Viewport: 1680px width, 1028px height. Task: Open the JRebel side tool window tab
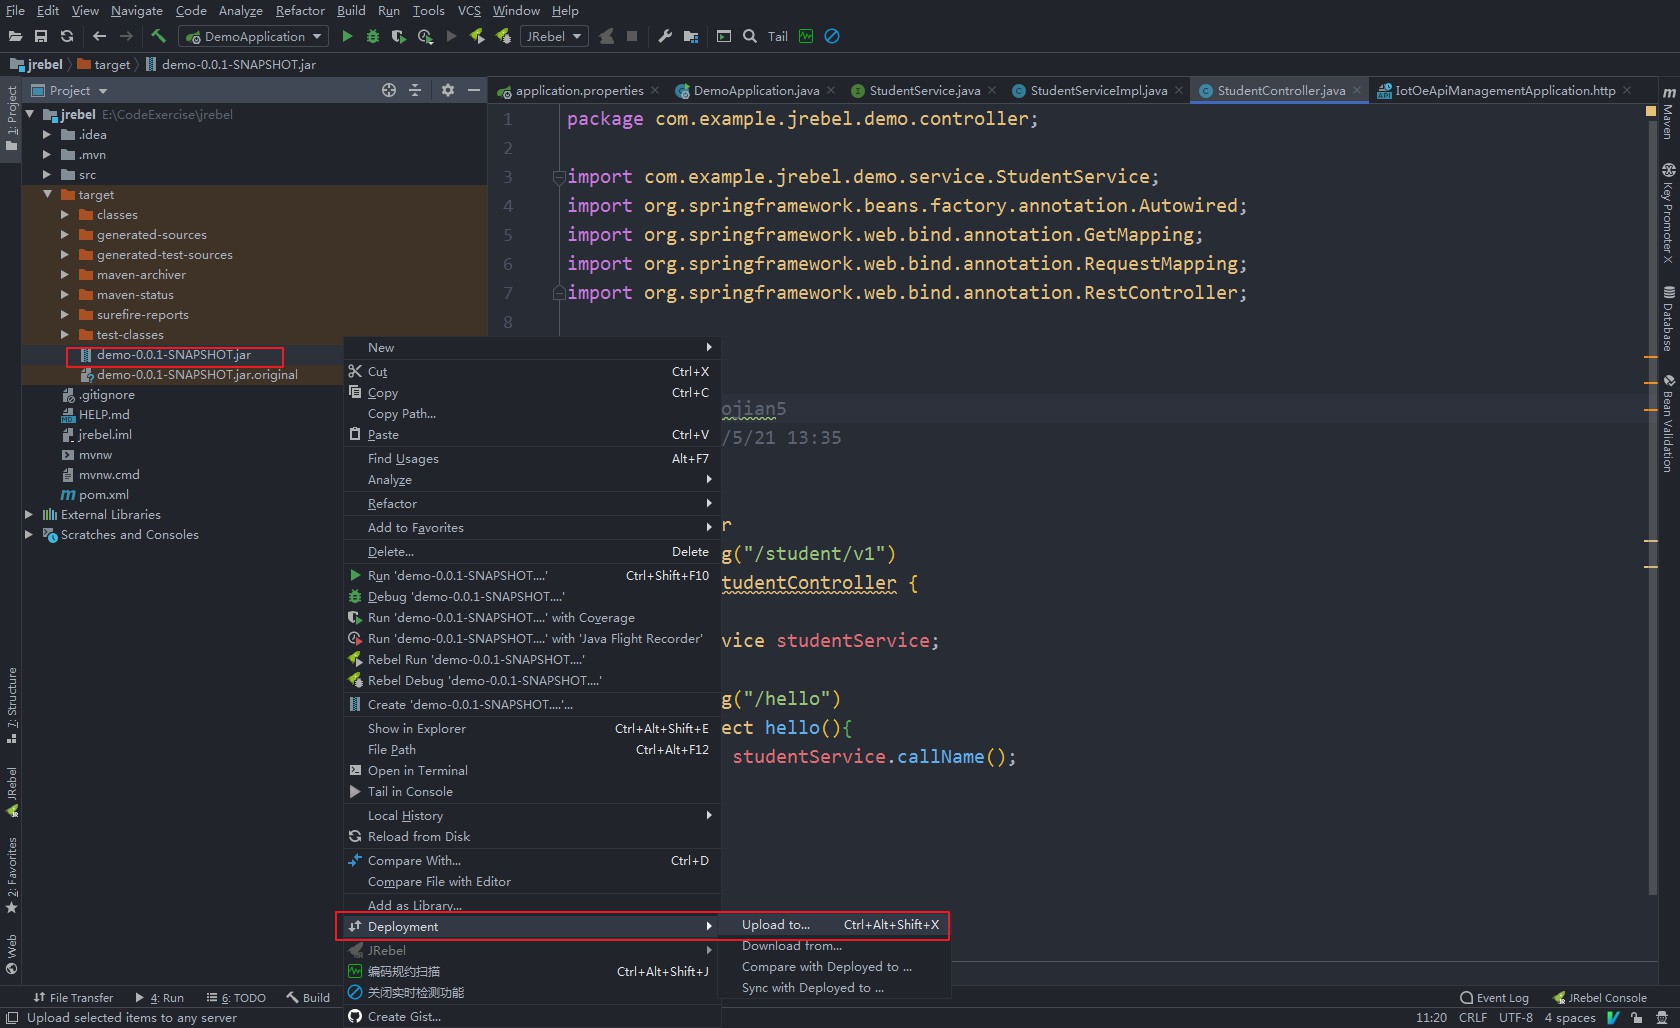(12, 791)
